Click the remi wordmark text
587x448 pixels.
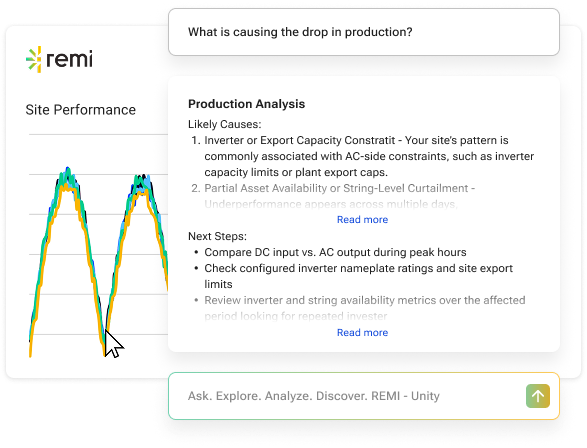pos(69,59)
